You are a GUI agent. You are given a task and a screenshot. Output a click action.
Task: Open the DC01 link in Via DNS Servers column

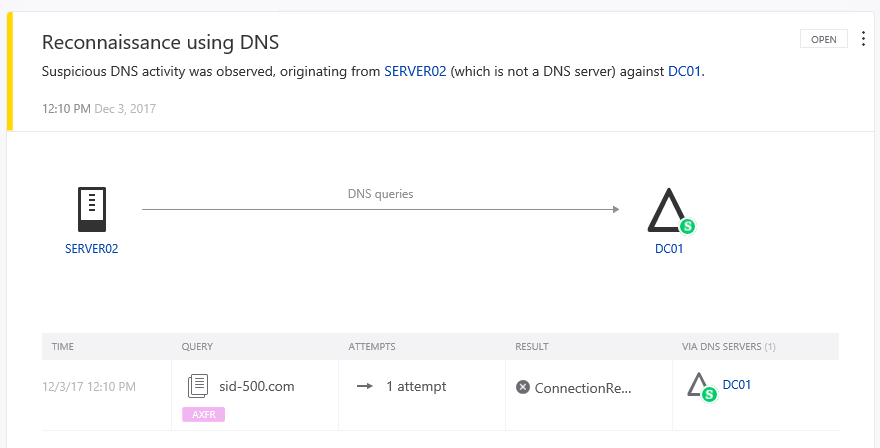pyautogui.click(x=737, y=384)
